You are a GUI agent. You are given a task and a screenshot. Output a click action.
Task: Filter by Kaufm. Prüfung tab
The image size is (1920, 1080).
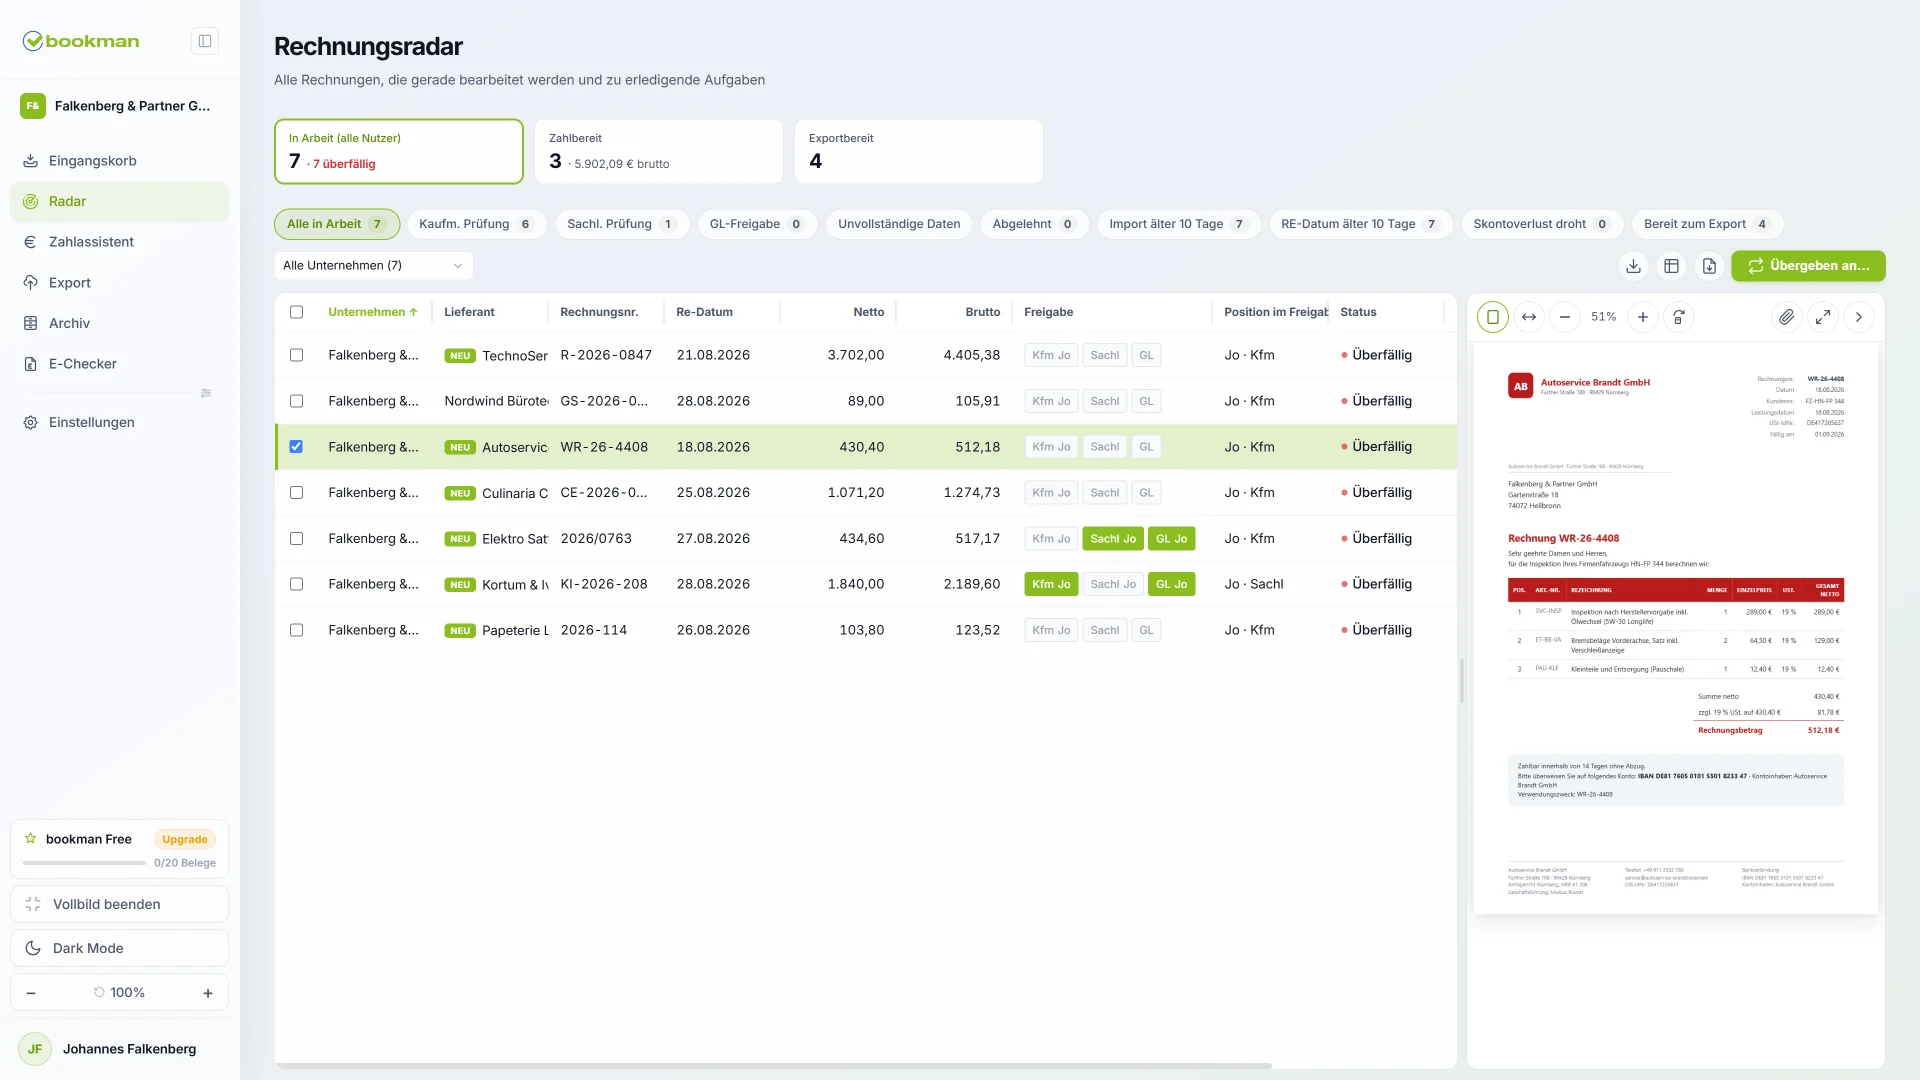476,224
